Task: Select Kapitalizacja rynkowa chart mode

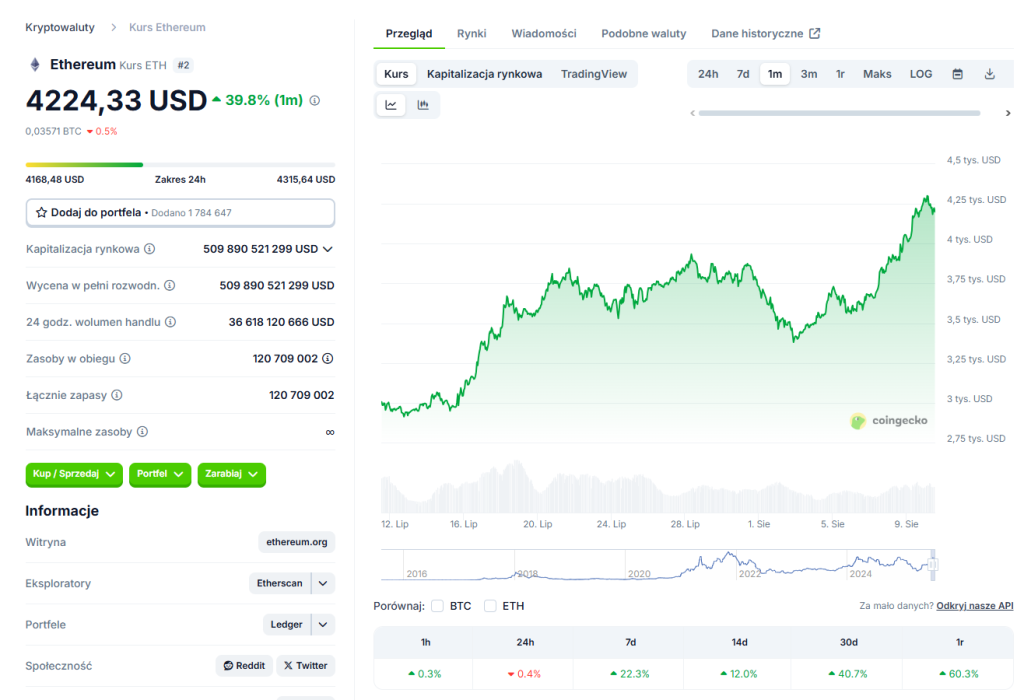Action: pyautogui.click(x=485, y=74)
